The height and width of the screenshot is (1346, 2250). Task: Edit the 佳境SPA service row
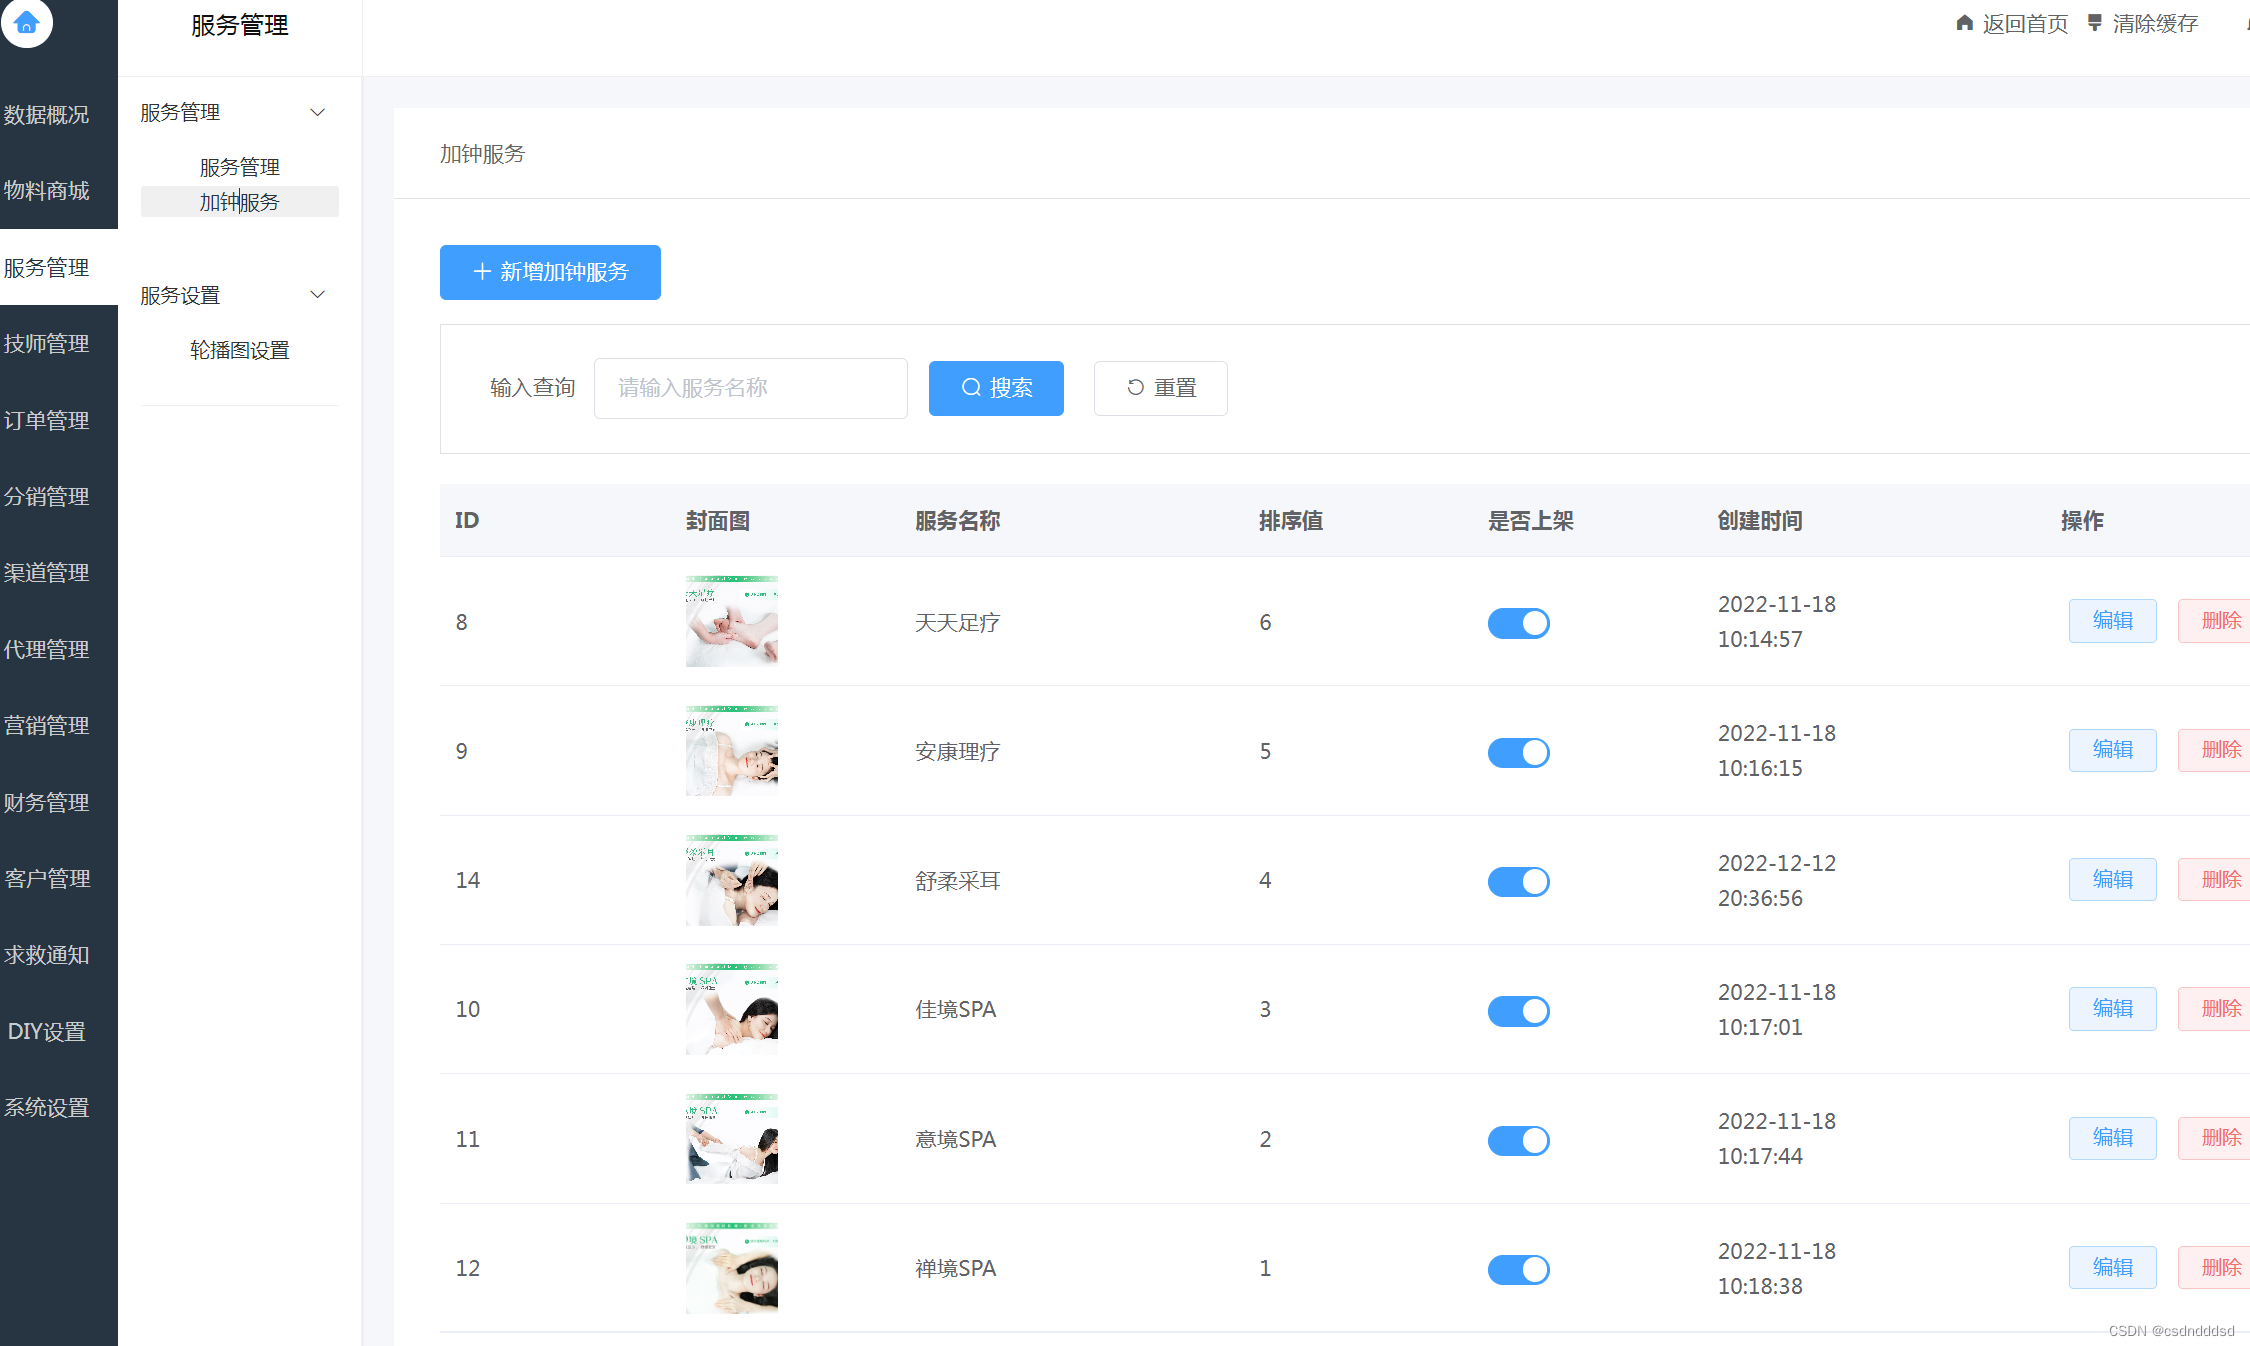point(2112,1009)
